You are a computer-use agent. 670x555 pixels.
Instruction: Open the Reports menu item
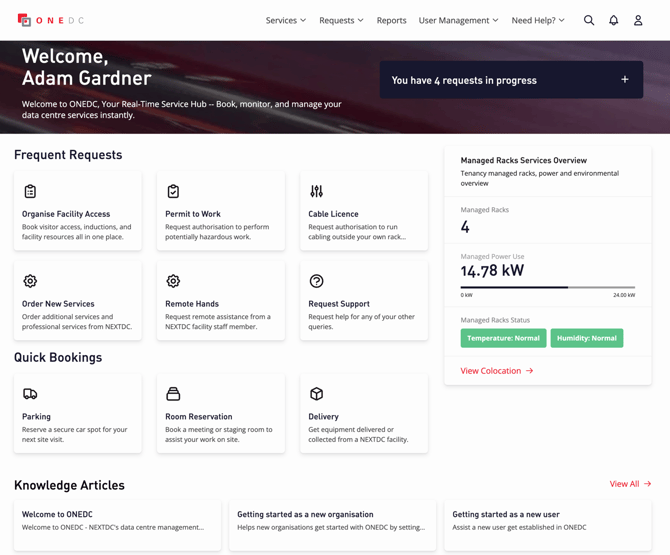[x=391, y=20]
